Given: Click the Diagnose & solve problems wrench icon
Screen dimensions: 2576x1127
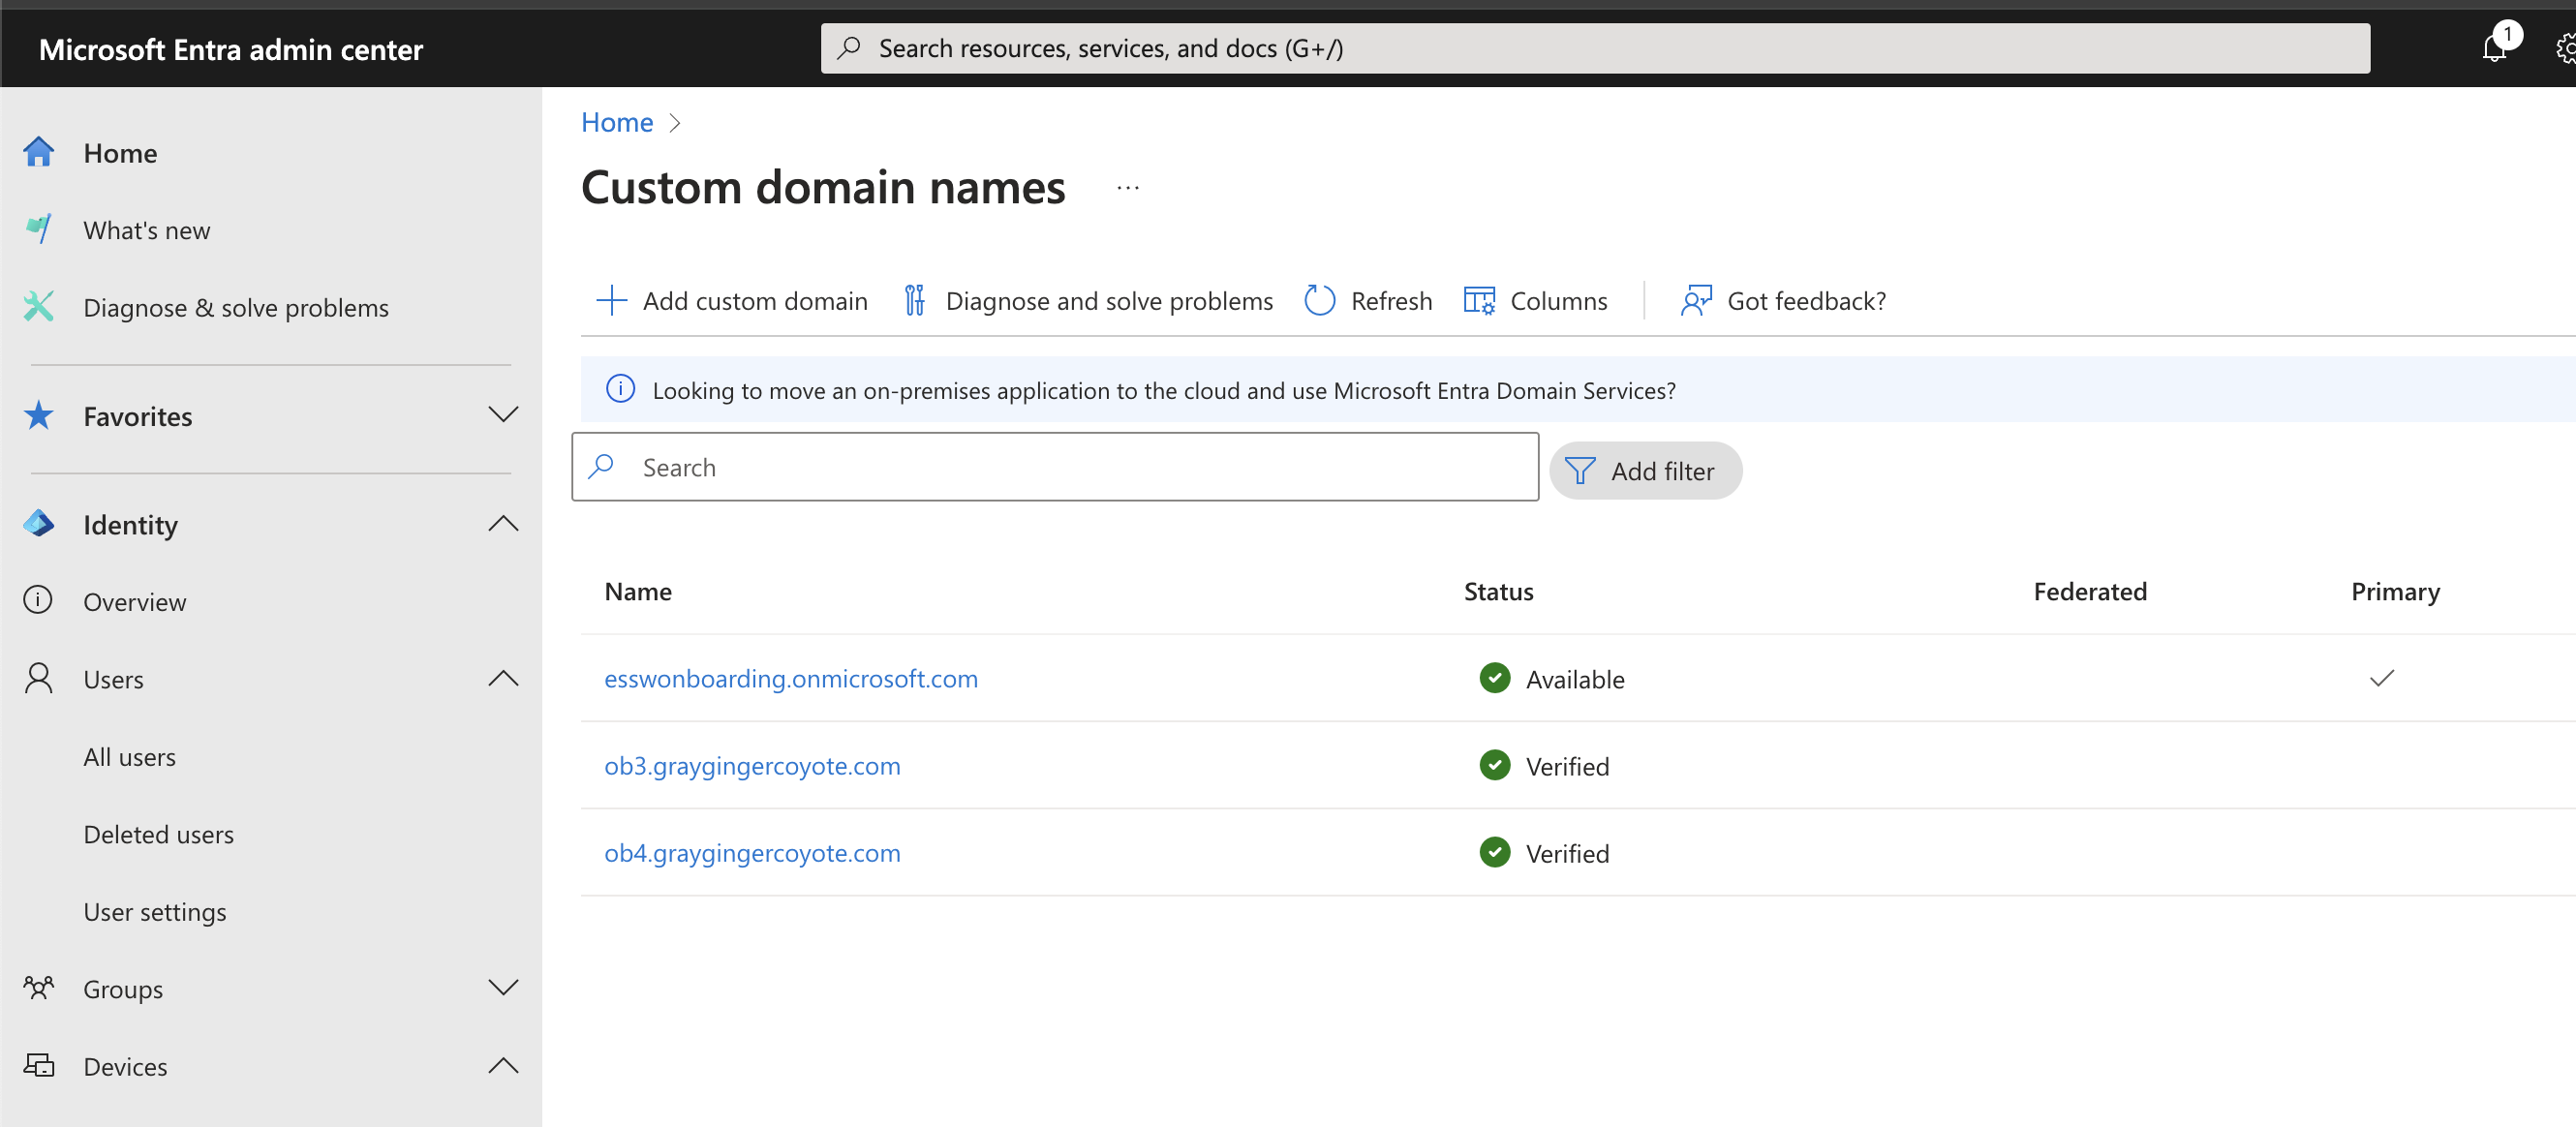Looking at the screenshot, I should (x=38, y=306).
